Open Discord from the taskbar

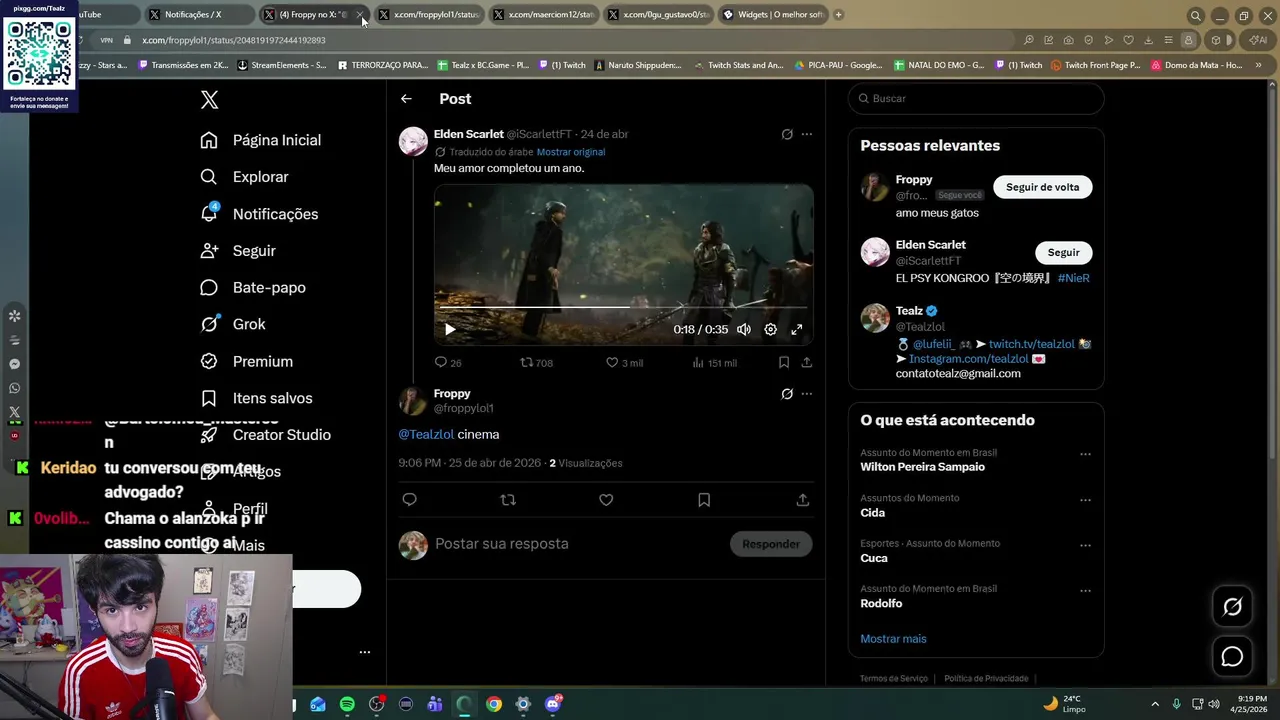pyautogui.click(x=552, y=704)
